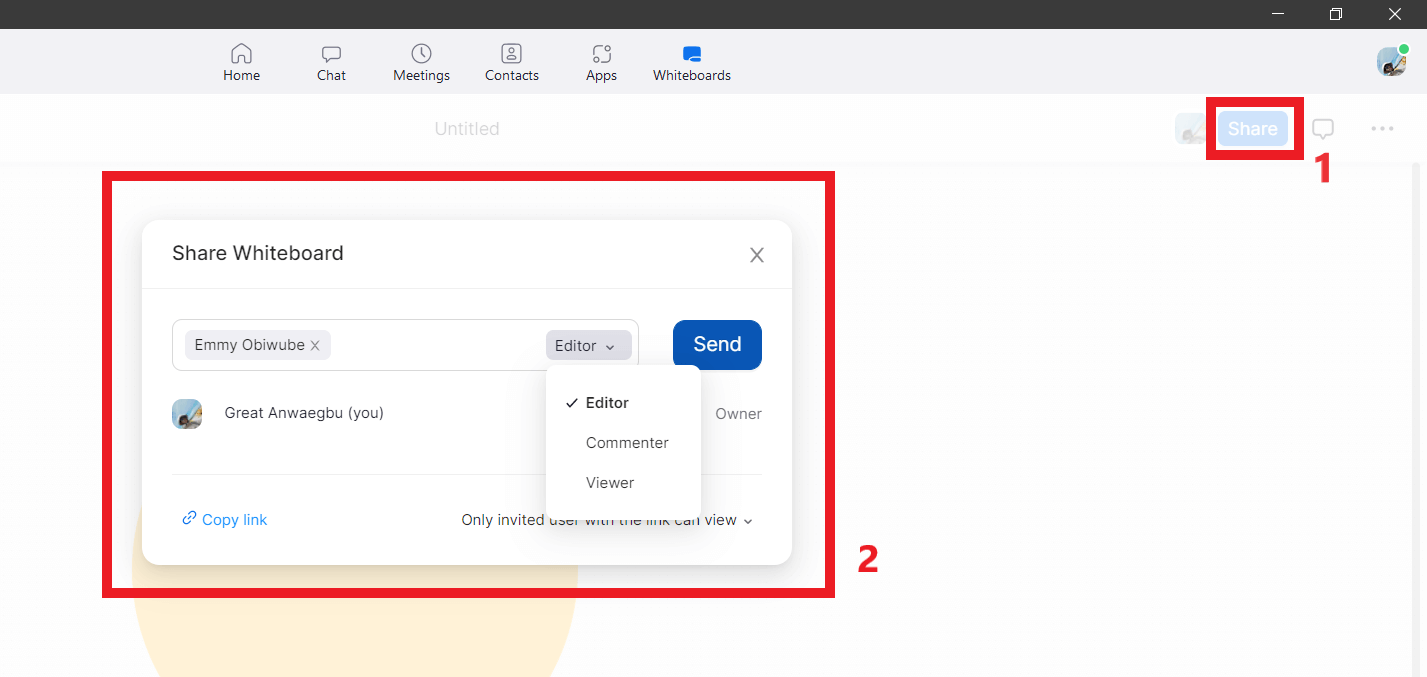Screen dimensions: 1427x677
Task: Click your profile avatar in the top corner
Action: (1391, 61)
